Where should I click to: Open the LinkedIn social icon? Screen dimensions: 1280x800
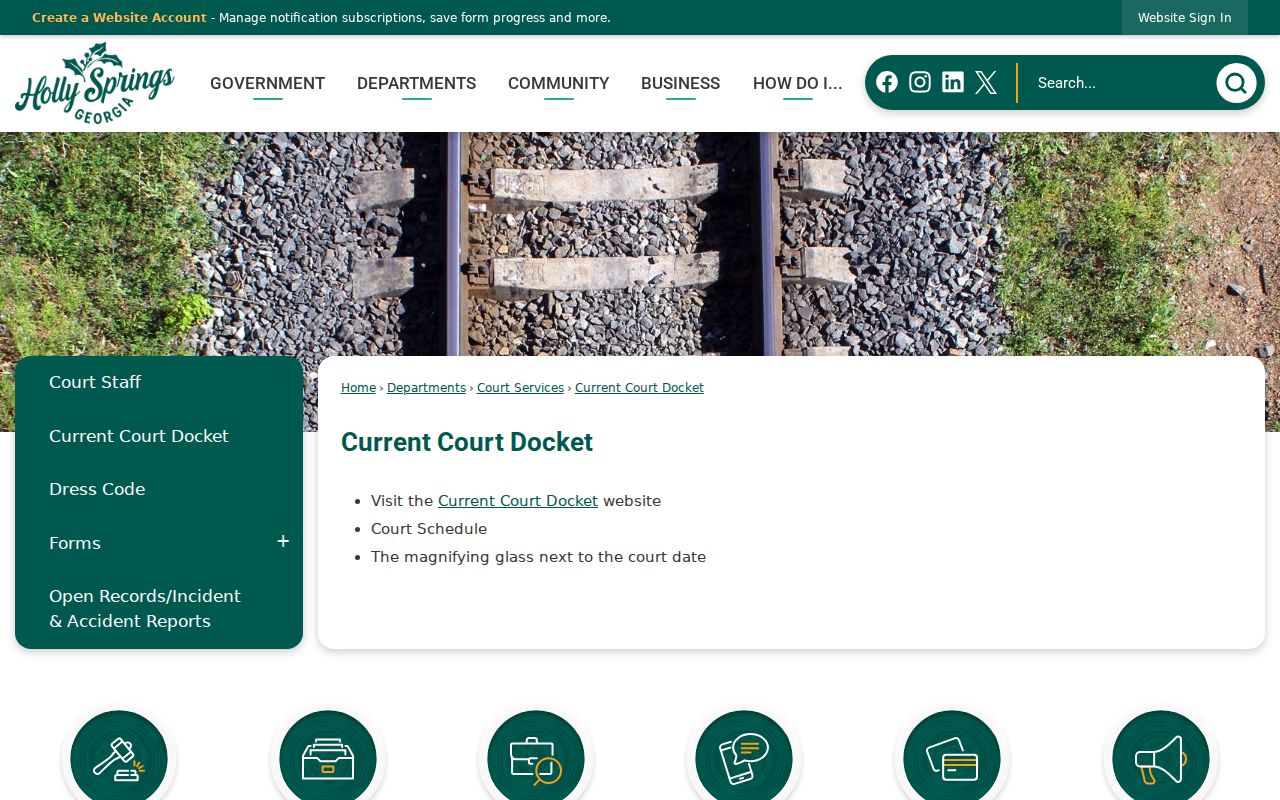pyautogui.click(x=953, y=82)
